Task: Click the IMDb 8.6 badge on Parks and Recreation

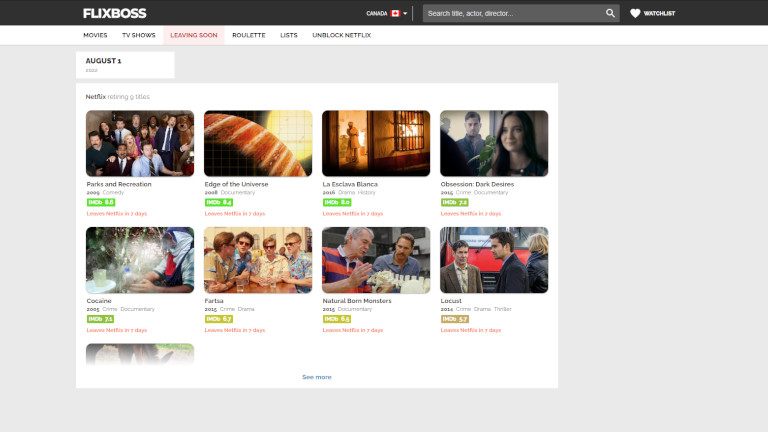Action: coord(100,202)
